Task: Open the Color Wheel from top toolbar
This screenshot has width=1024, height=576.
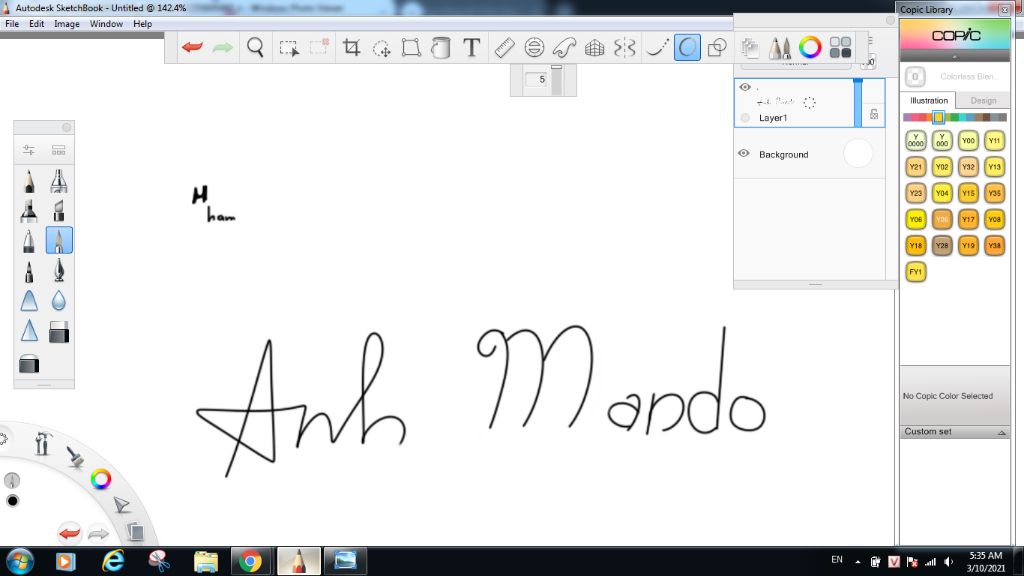Action: [810, 47]
